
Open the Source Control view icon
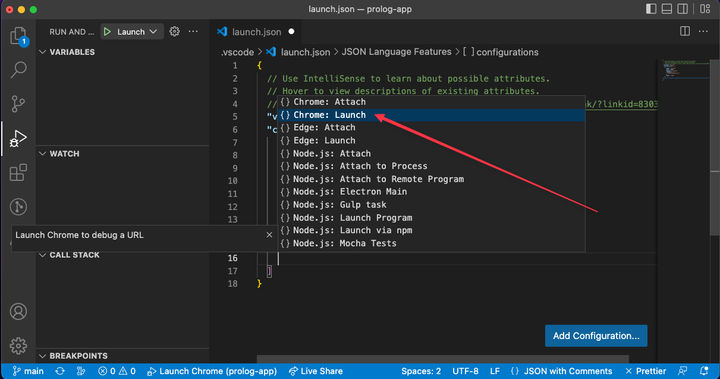pyautogui.click(x=18, y=104)
